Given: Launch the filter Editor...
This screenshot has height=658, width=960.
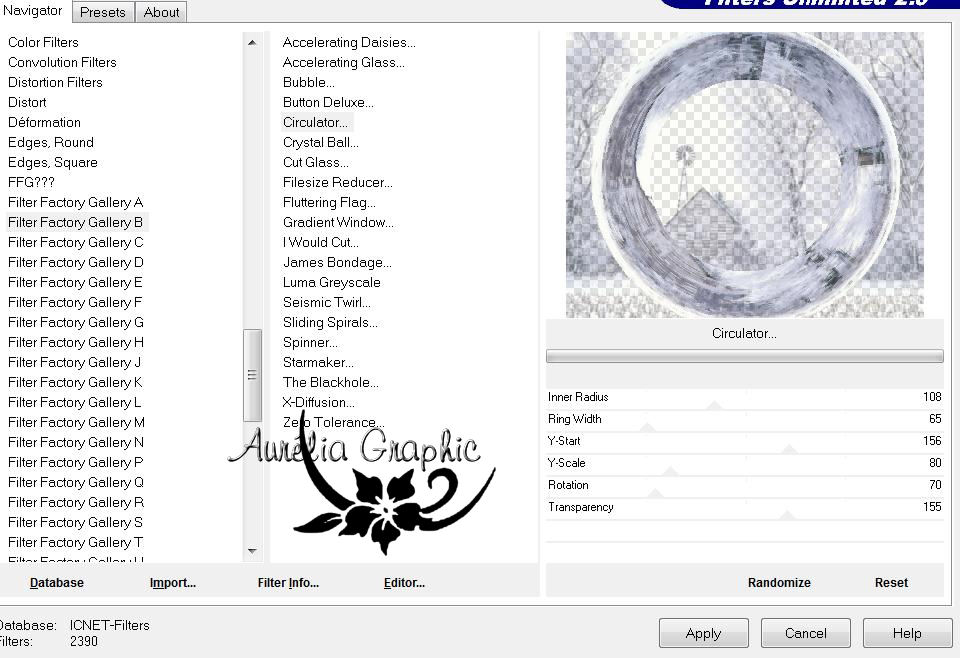Looking at the screenshot, I should point(404,582).
